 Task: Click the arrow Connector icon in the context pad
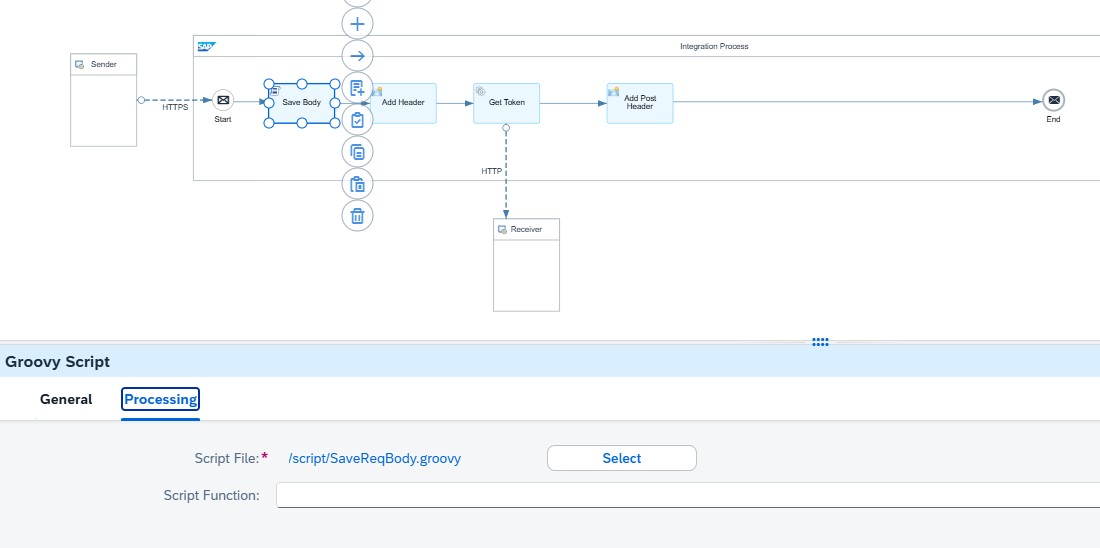[x=358, y=55]
